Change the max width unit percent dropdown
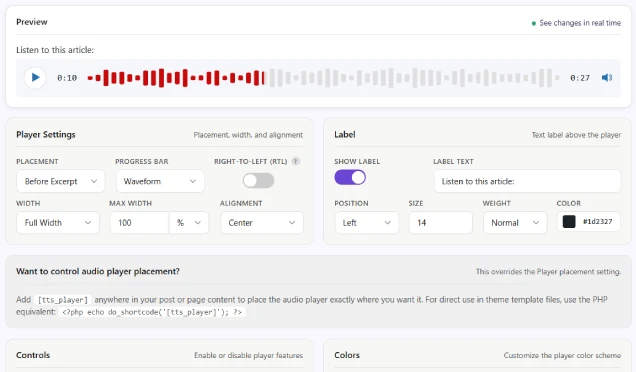Viewport: 636px width, 372px height. 189,222
